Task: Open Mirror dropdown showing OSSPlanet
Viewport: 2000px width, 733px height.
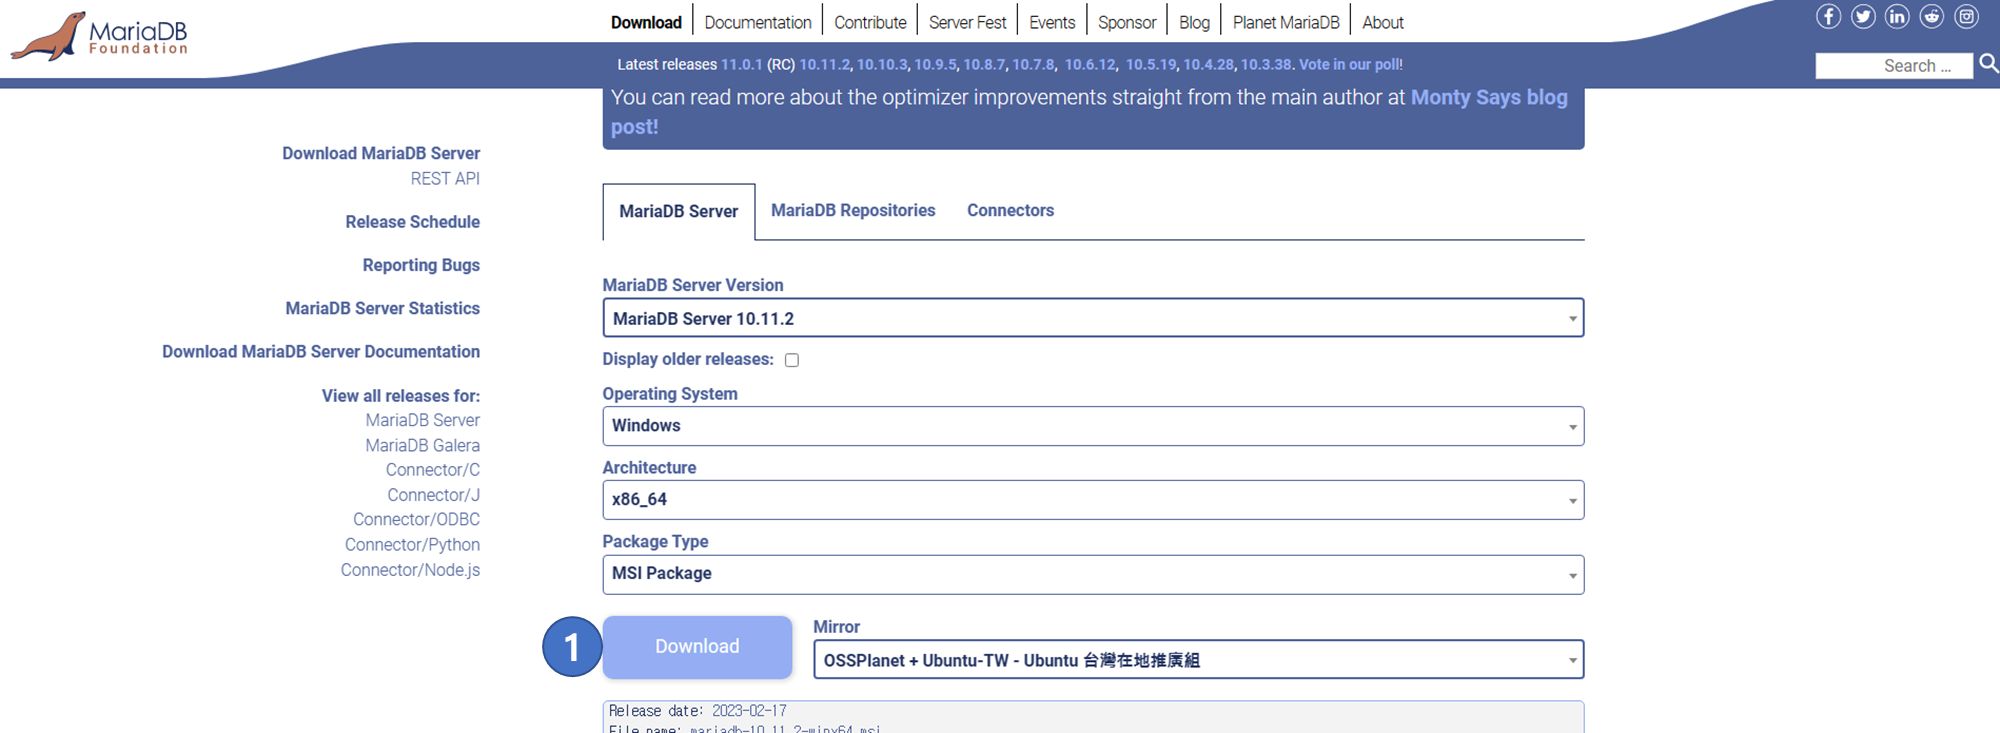Action: click(x=1198, y=660)
